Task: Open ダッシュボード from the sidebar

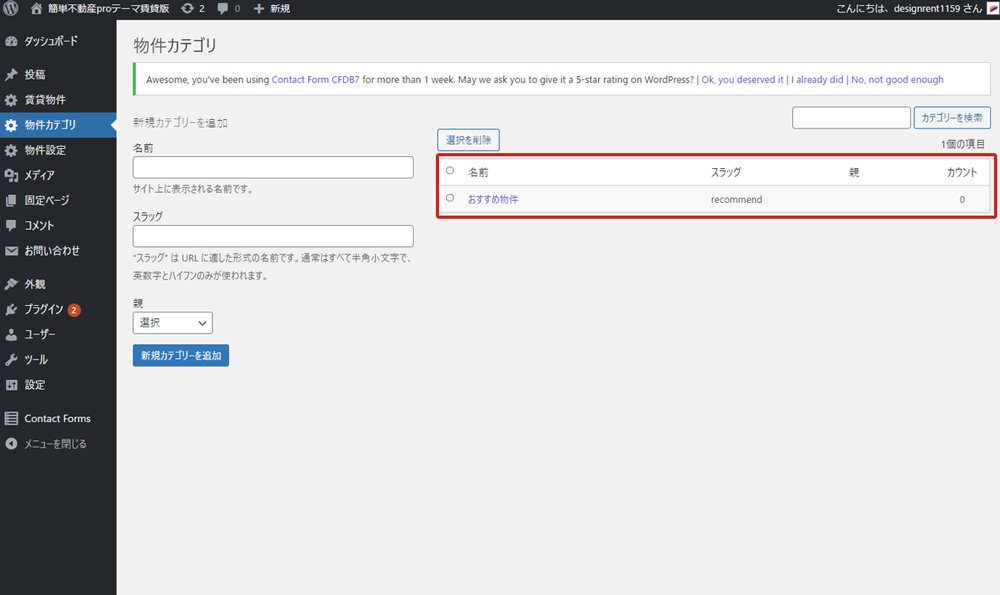Action: [x=50, y=42]
